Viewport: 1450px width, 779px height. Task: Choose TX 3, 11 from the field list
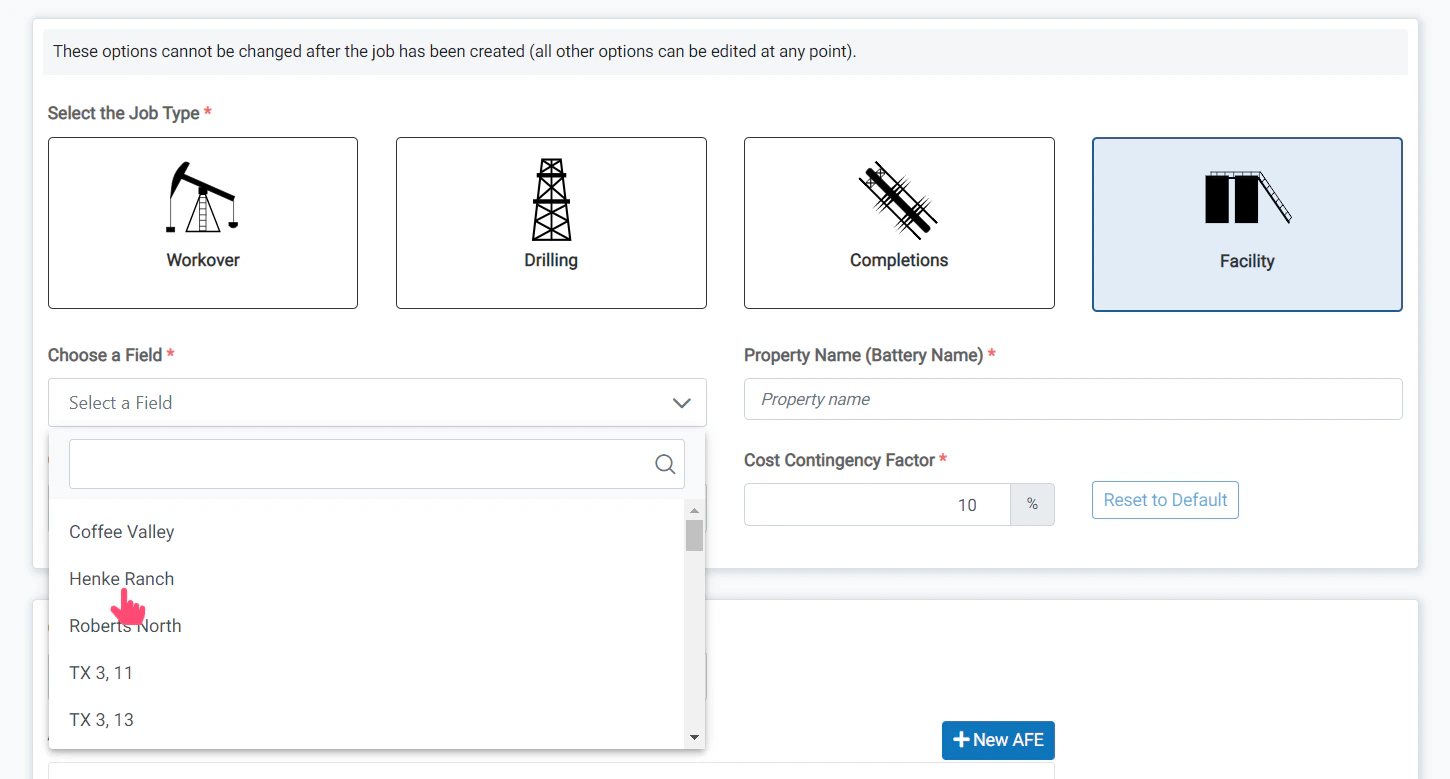pos(366,673)
